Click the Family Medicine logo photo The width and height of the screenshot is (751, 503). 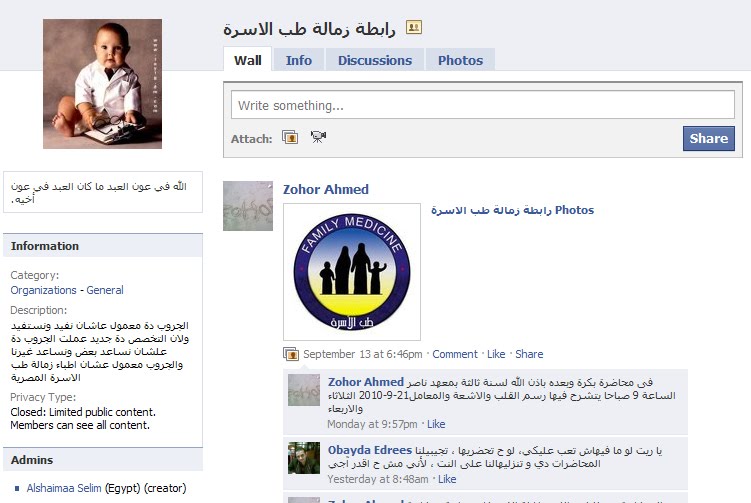coord(352,272)
